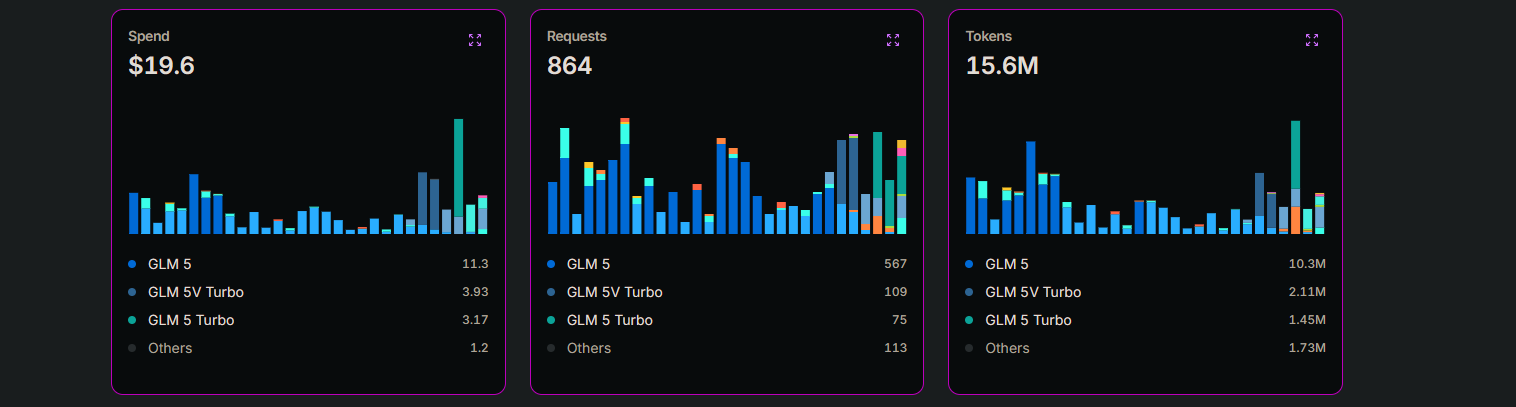1516x407 pixels.
Task: Click the tallest green bar in Tokens chart
Action: coord(1296,155)
